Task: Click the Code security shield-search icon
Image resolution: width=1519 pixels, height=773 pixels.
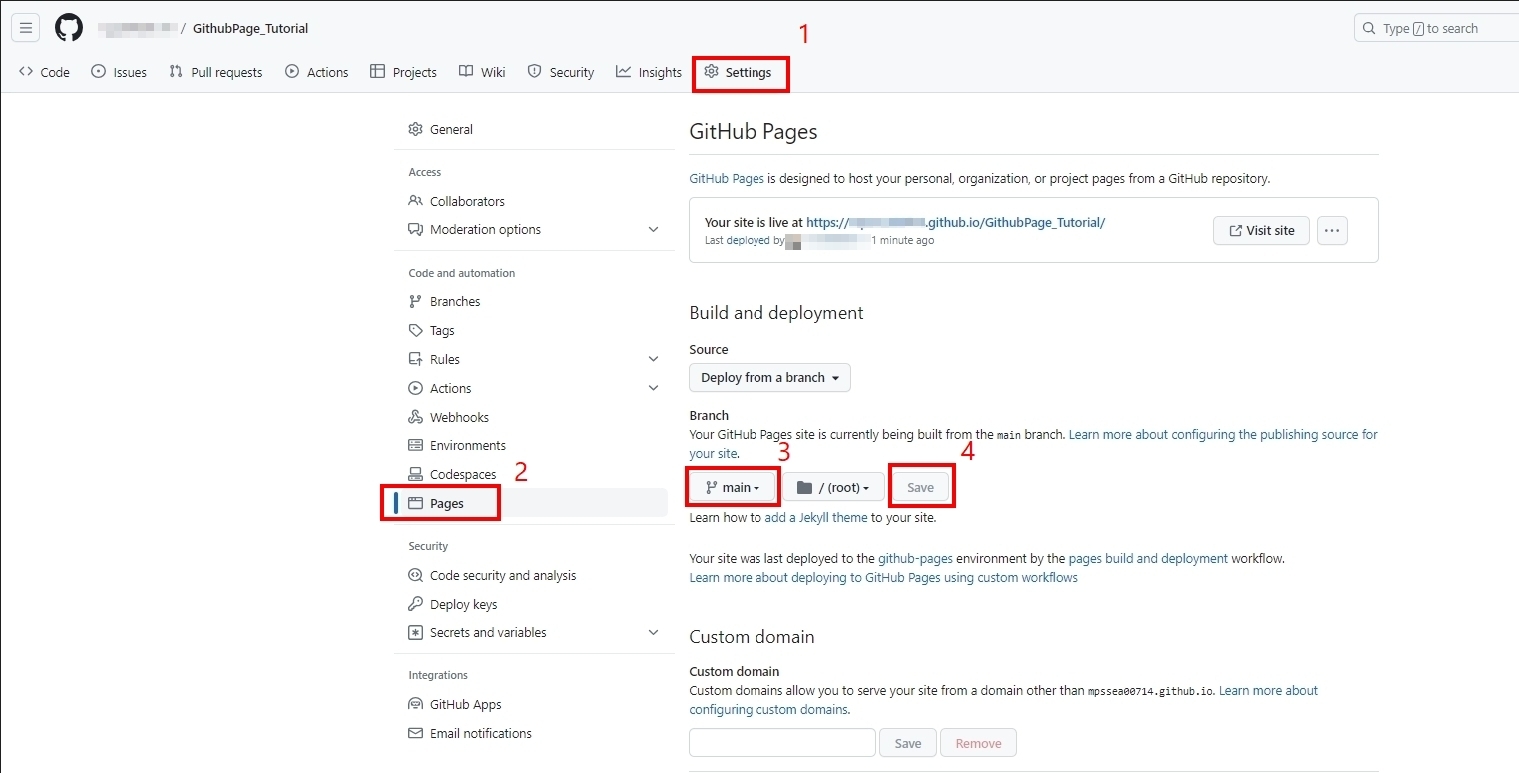Action: tap(416, 575)
